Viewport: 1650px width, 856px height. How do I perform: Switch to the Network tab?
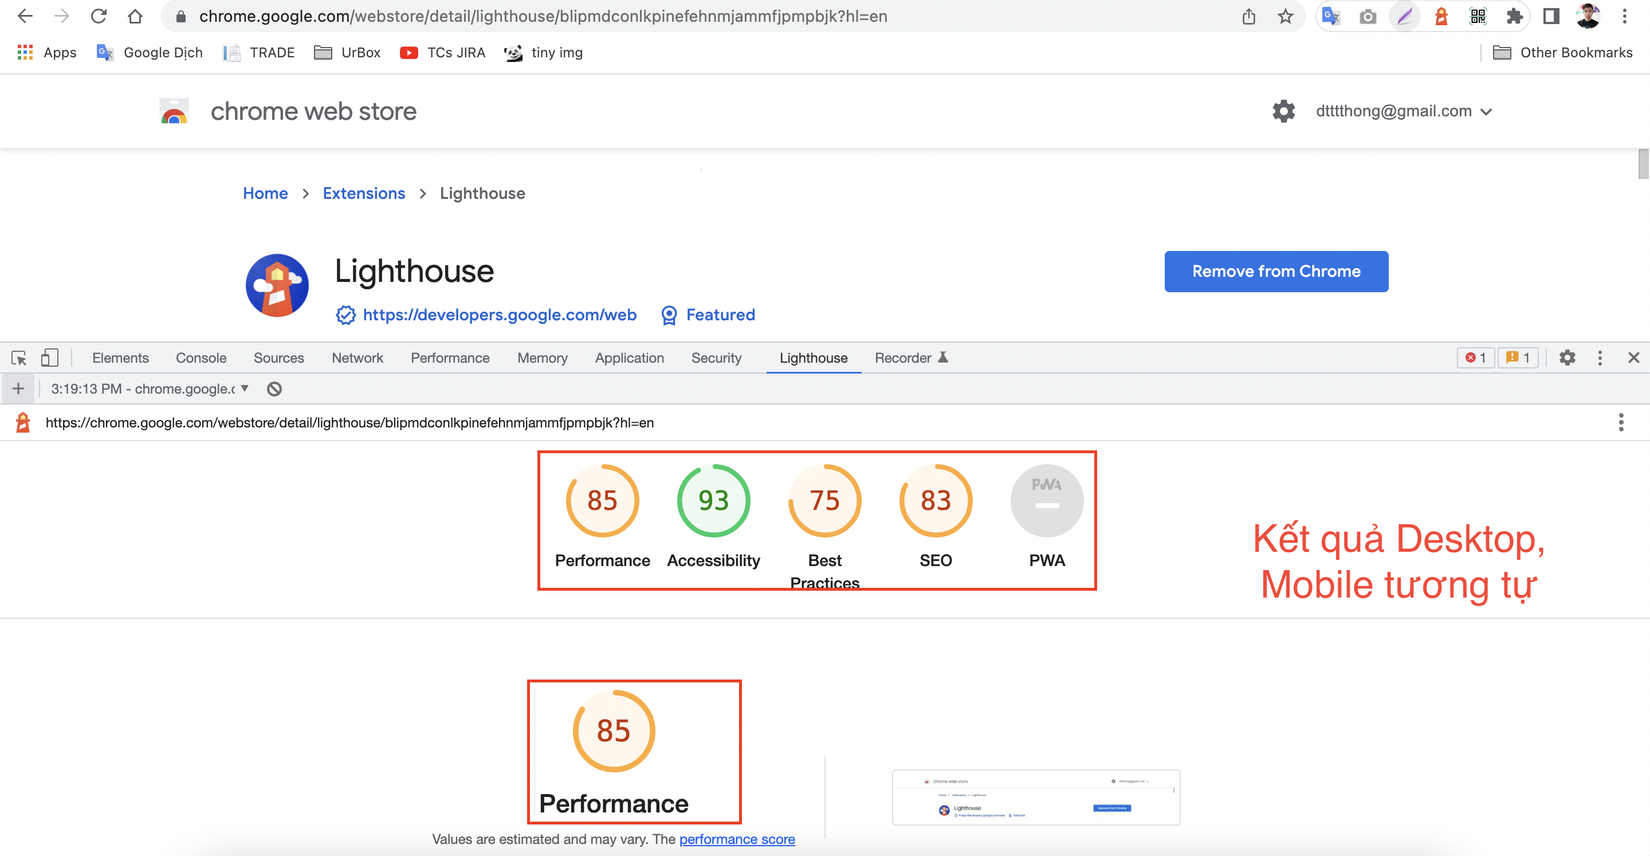(357, 358)
